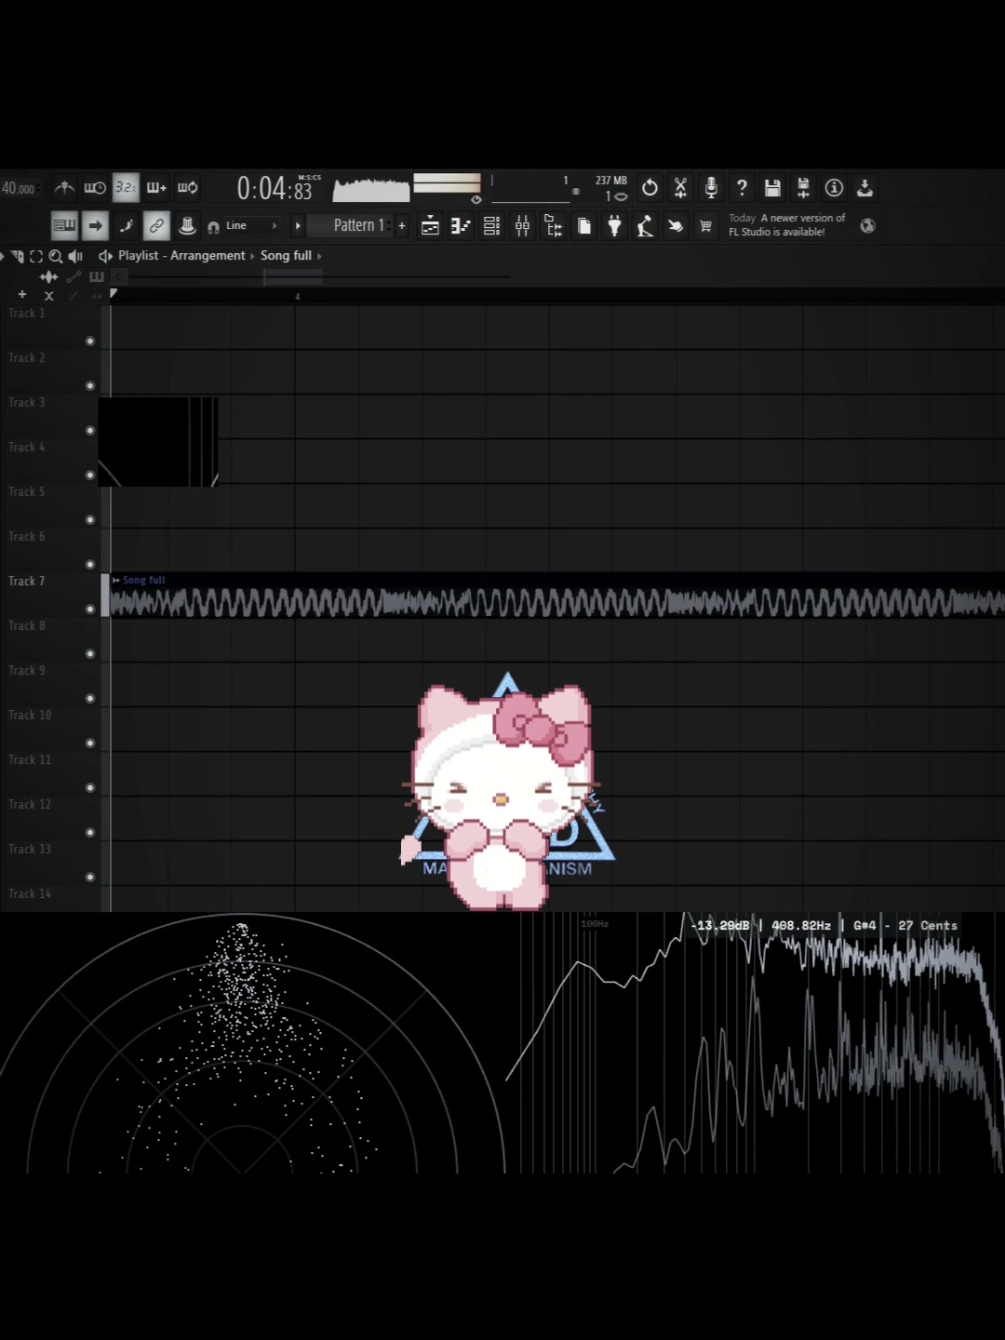Viewport: 1005px width, 1340px height.
Task: Click the render/export save-as icon
Action: [803, 188]
